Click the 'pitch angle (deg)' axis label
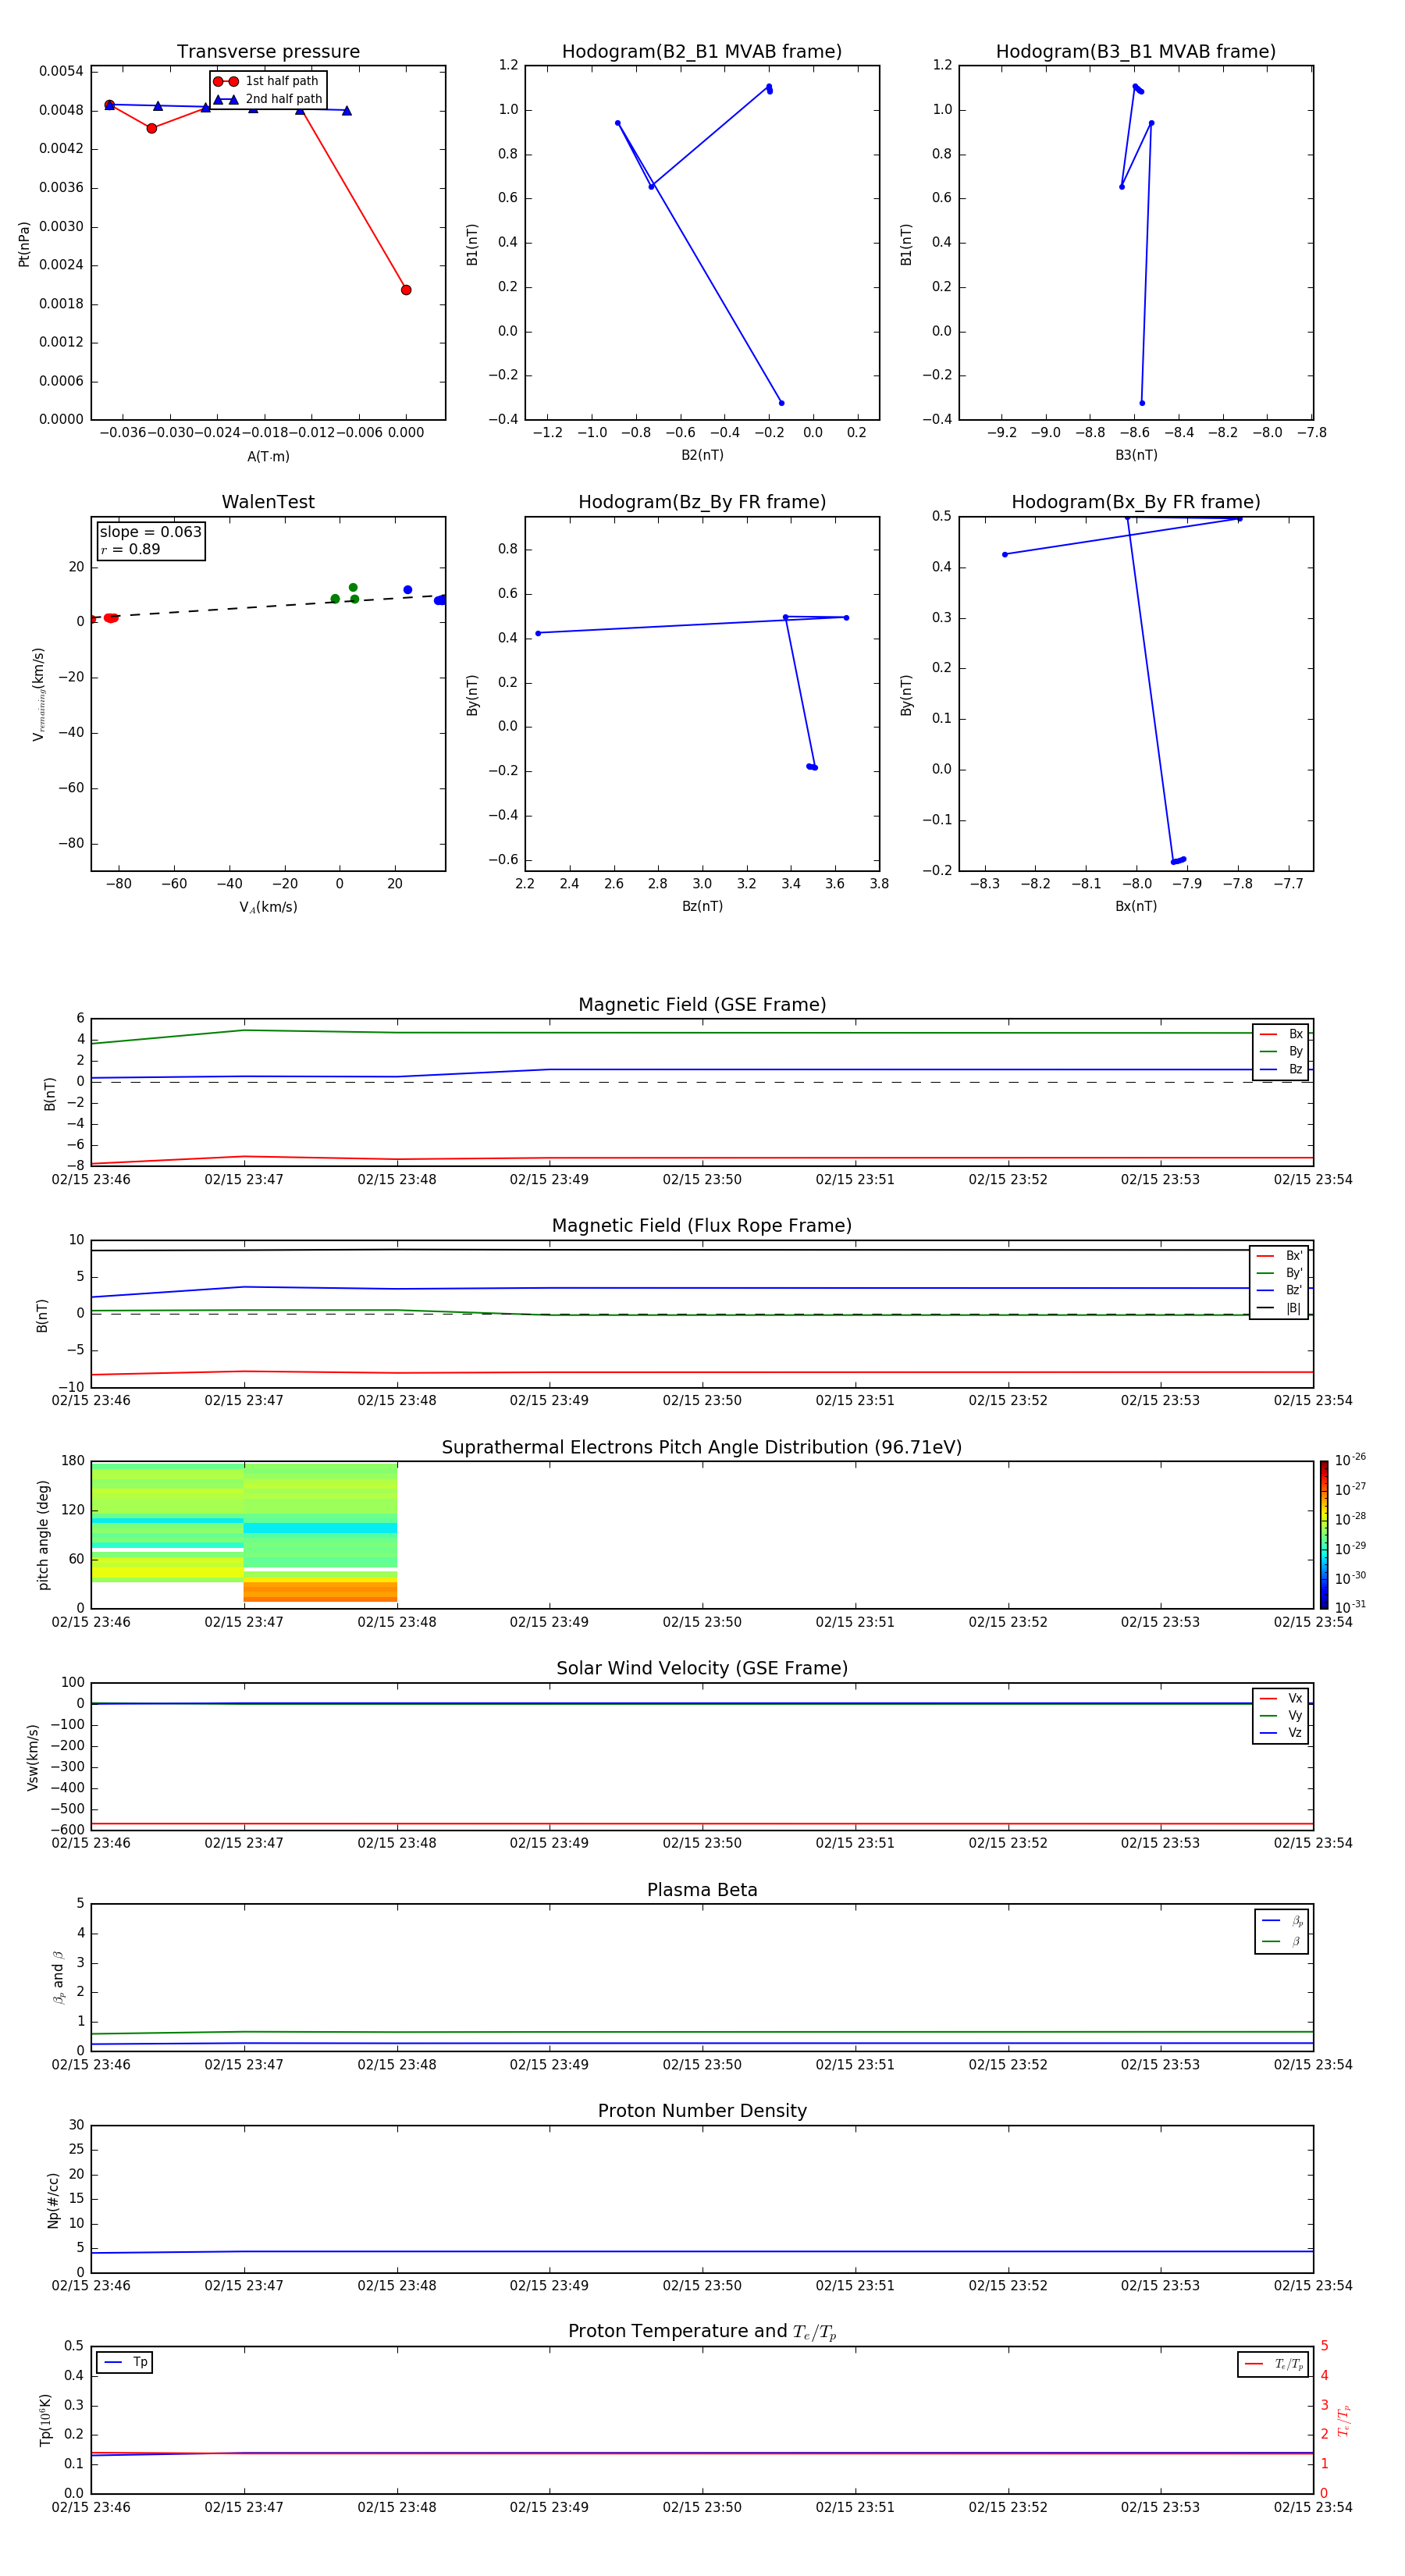The image size is (1405, 2576). (43, 1535)
